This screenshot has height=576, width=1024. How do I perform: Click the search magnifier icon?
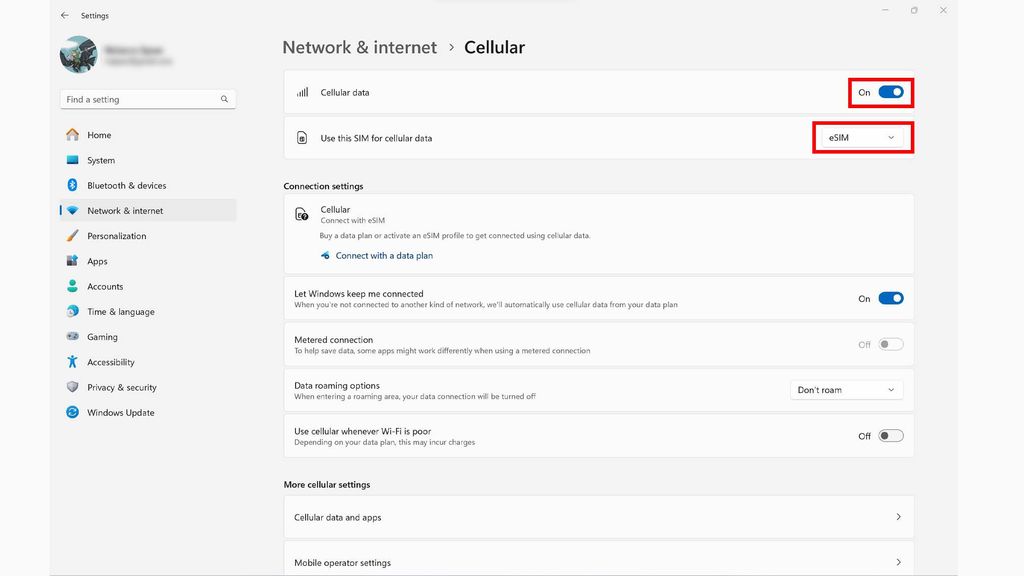click(x=225, y=99)
